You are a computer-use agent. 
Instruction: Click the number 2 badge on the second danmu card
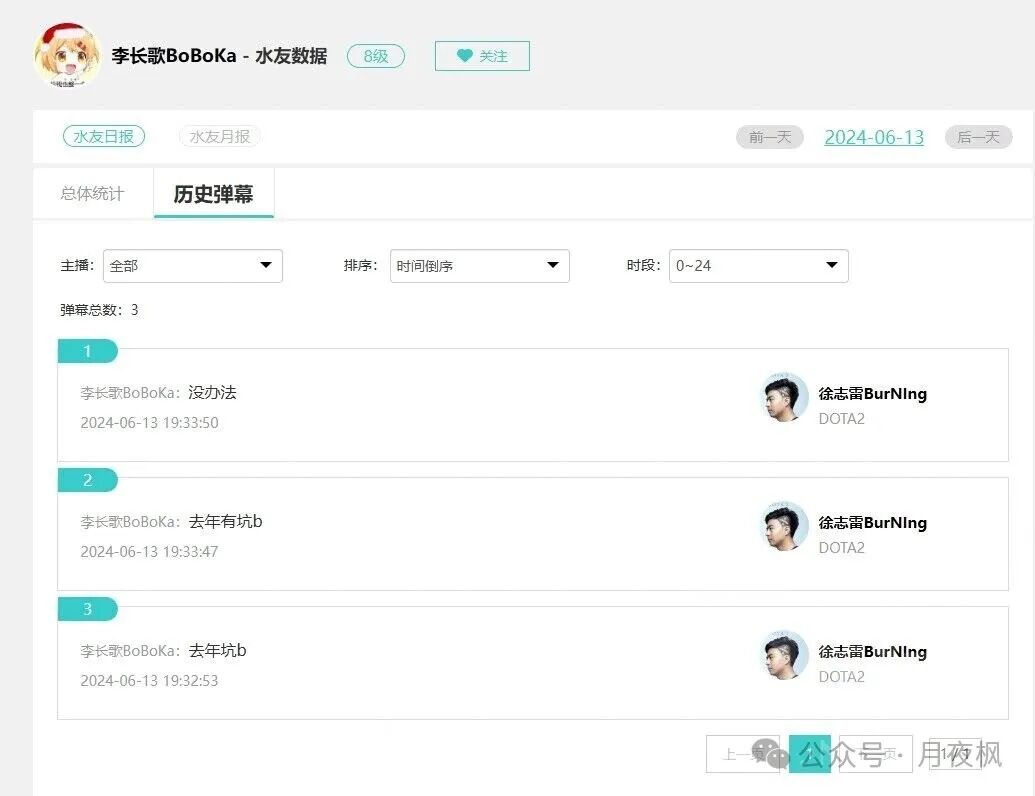click(88, 480)
